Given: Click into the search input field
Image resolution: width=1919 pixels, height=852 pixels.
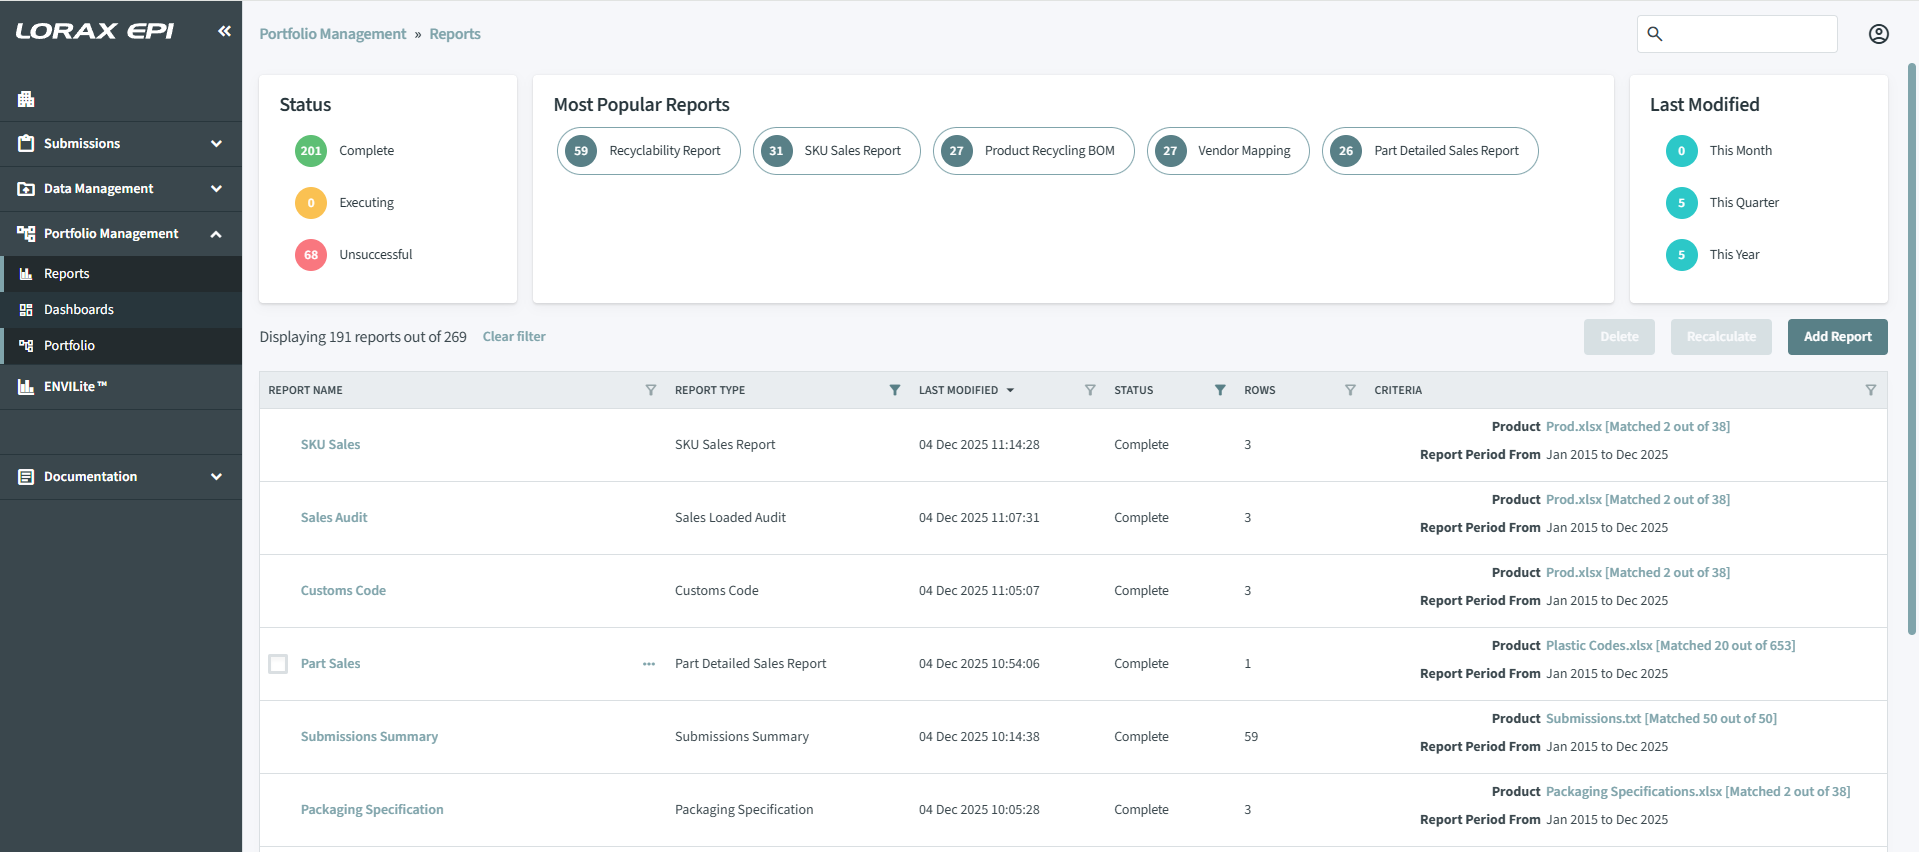Looking at the screenshot, I should [x=1750, y=34].
